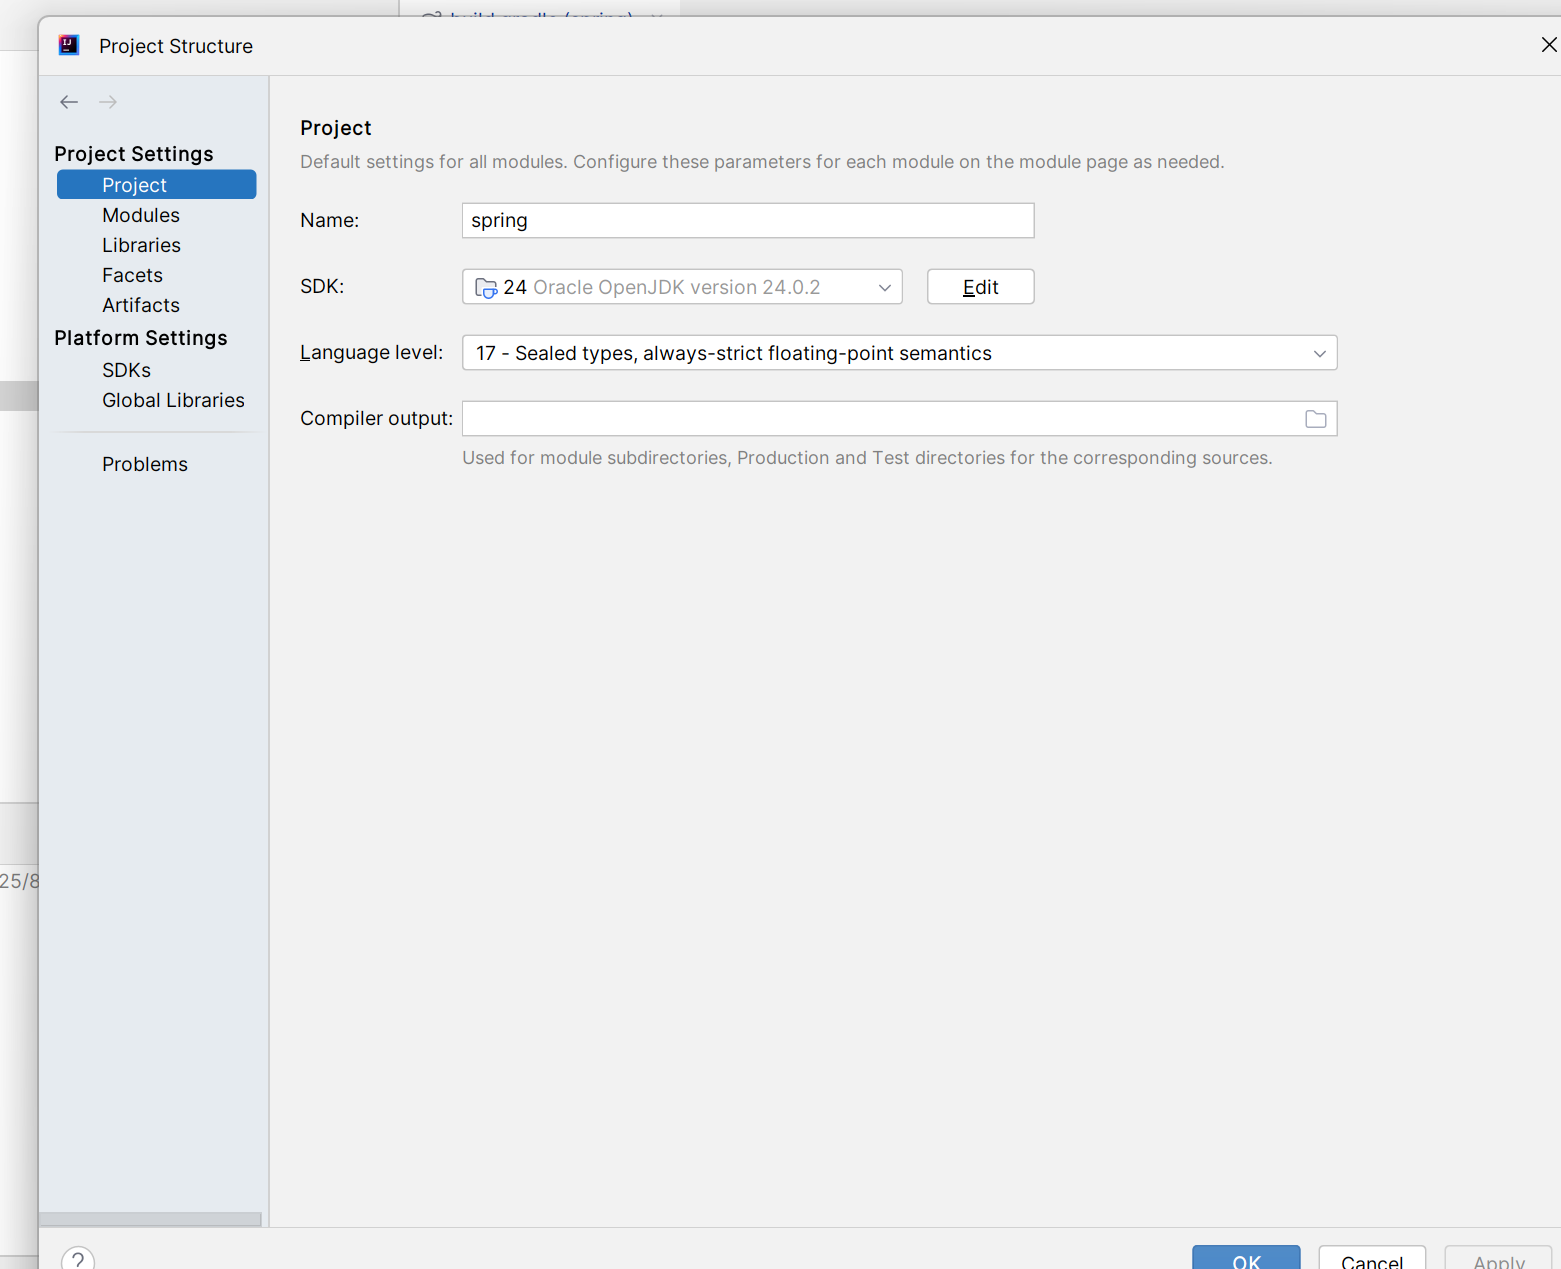1561x1269 pixels.
Task: Open the SDK dropdown
Action: [682, 287]
